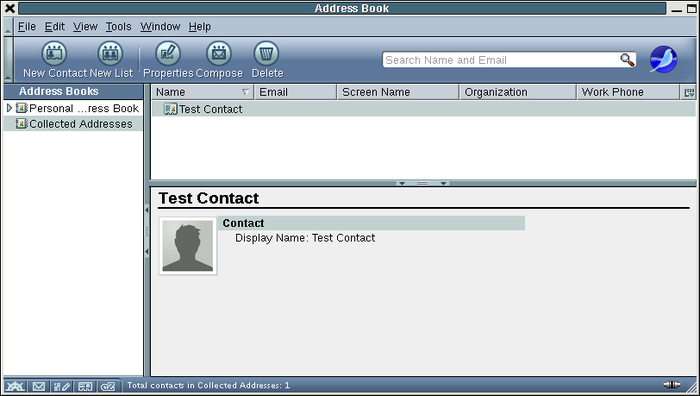Click status text Total contacts in Collected Addresses

point(208,385)
